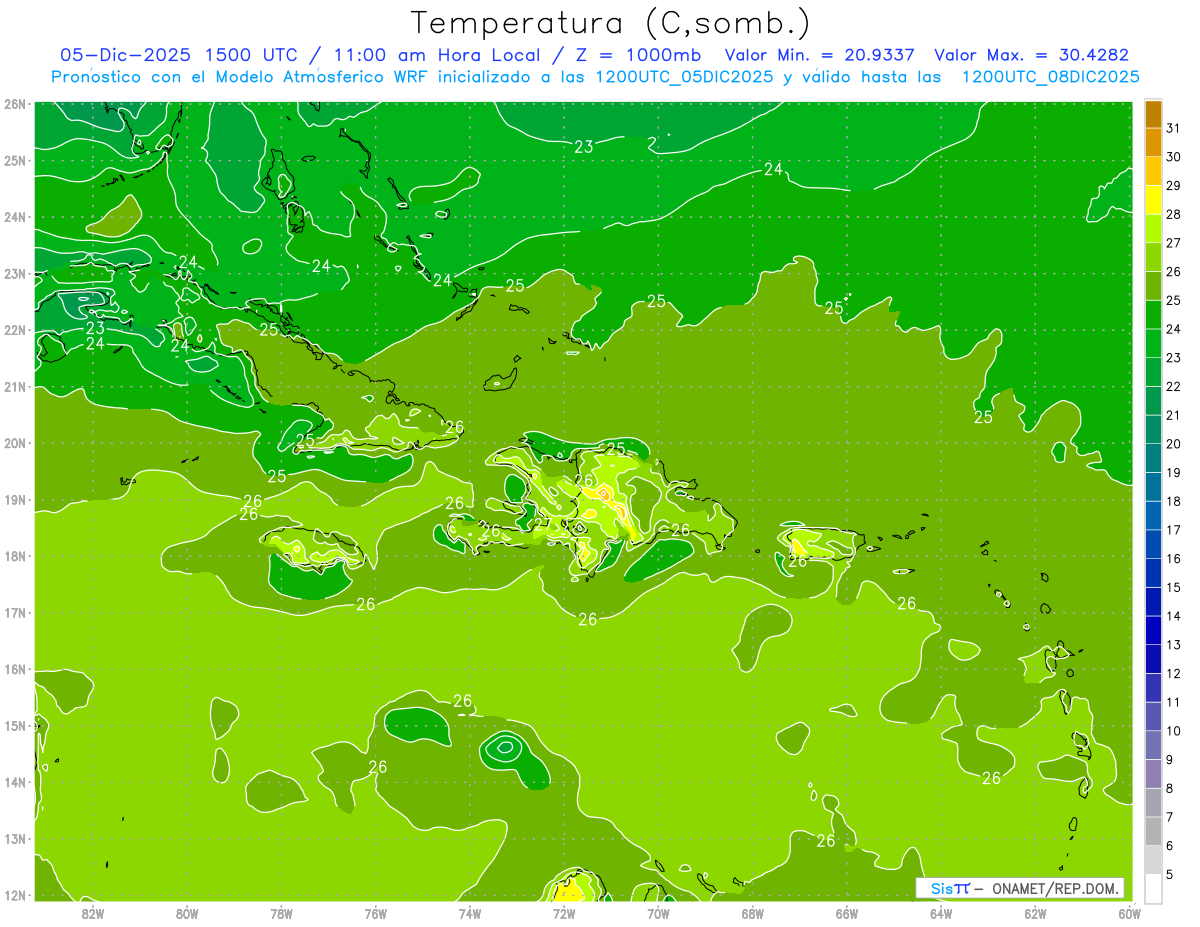Click the longitude axis label '62W'
The height and width of the screenshot is (927, 1200).
[x=1036, y=914]
